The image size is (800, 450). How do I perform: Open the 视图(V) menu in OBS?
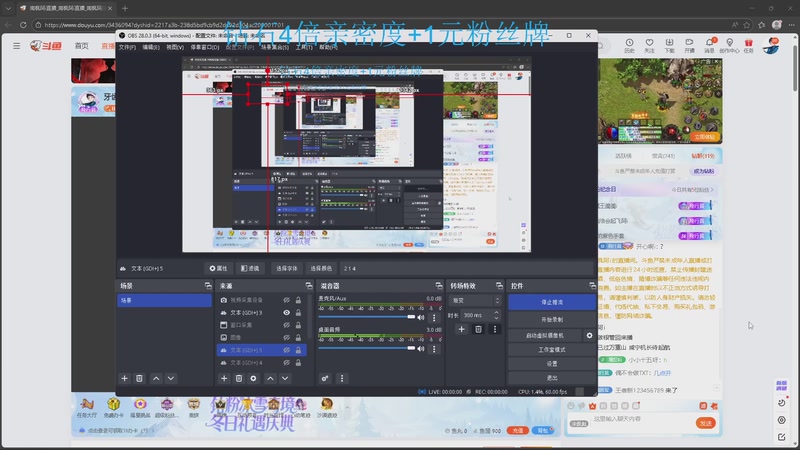[174, 47]
